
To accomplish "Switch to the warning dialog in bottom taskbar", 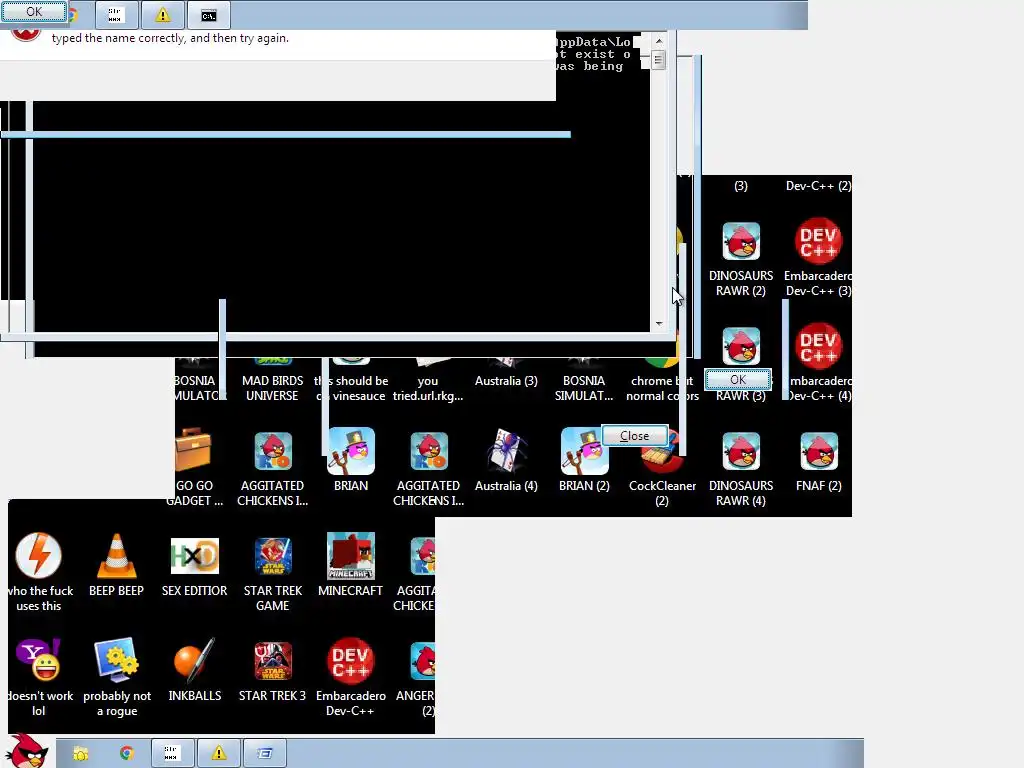I will pyautogui.click(x=219, y=753).
